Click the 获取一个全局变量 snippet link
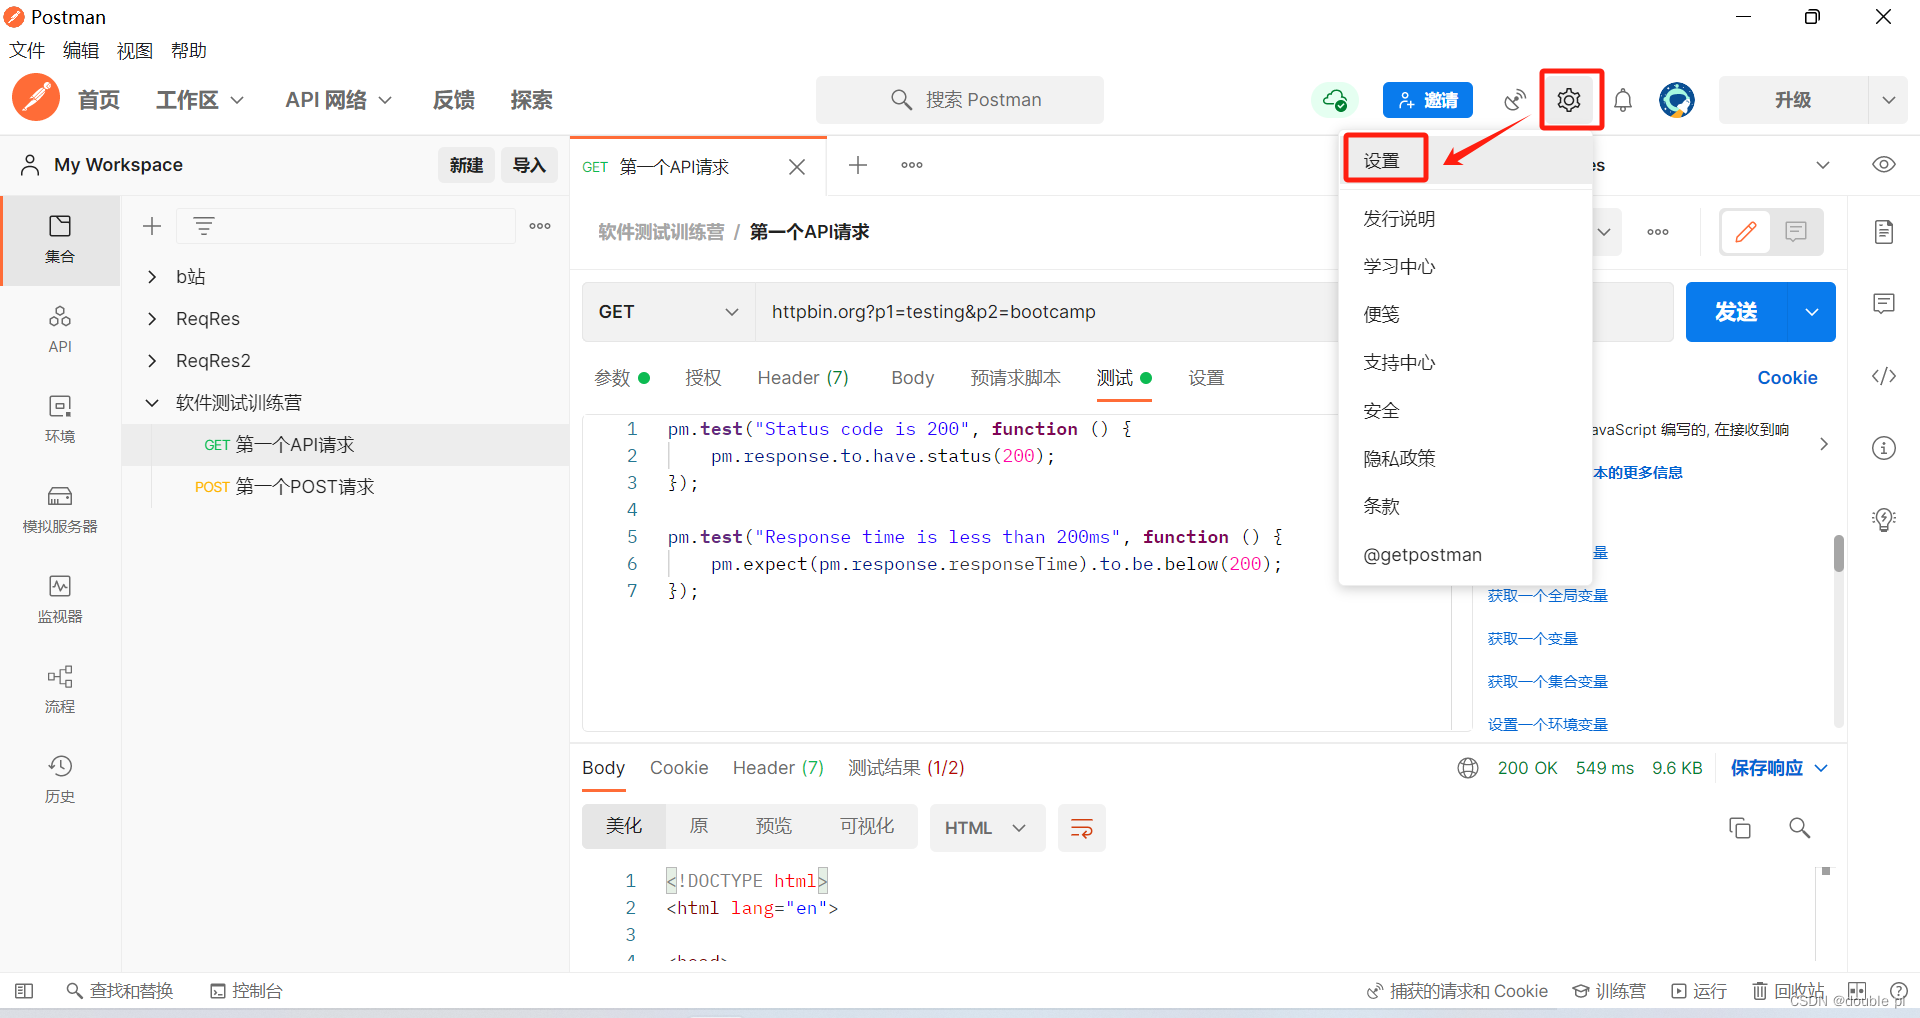1920x1018 pixels. (1548, 596)
